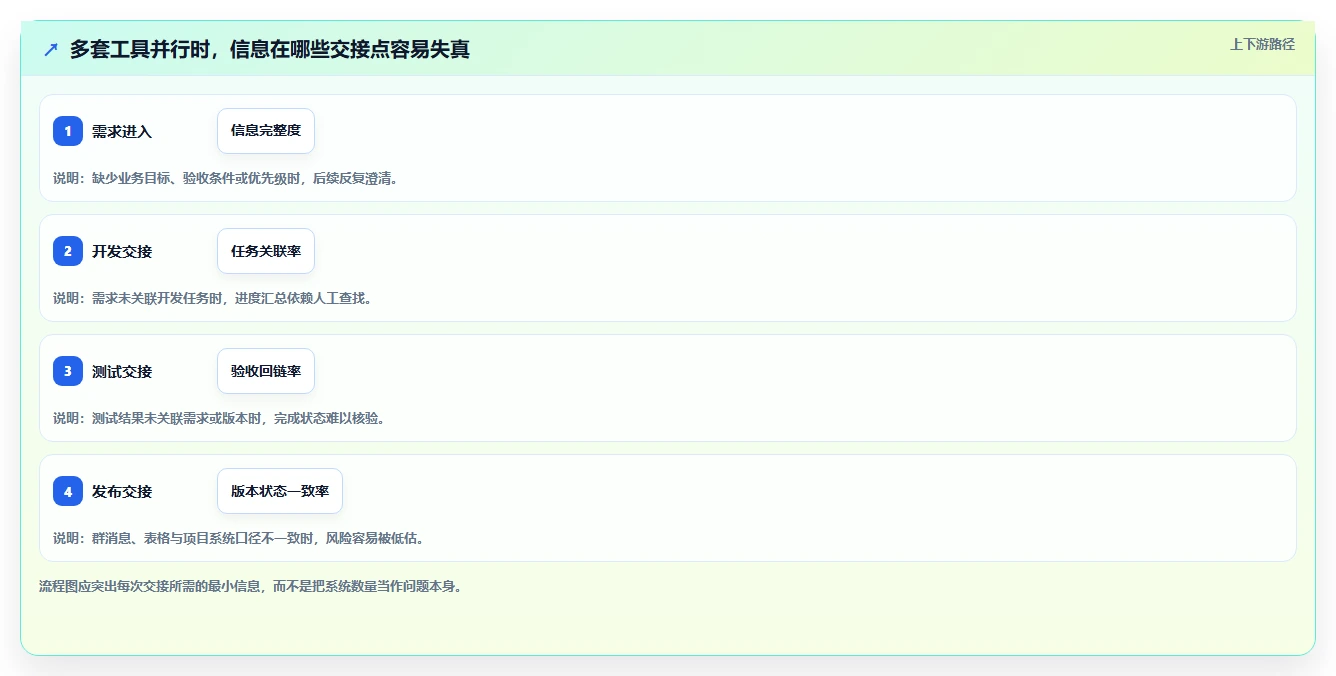
Task: Click the title 多套工具并行时，信息在哪些交接点容易失真
Action: (x=270, y=49)
